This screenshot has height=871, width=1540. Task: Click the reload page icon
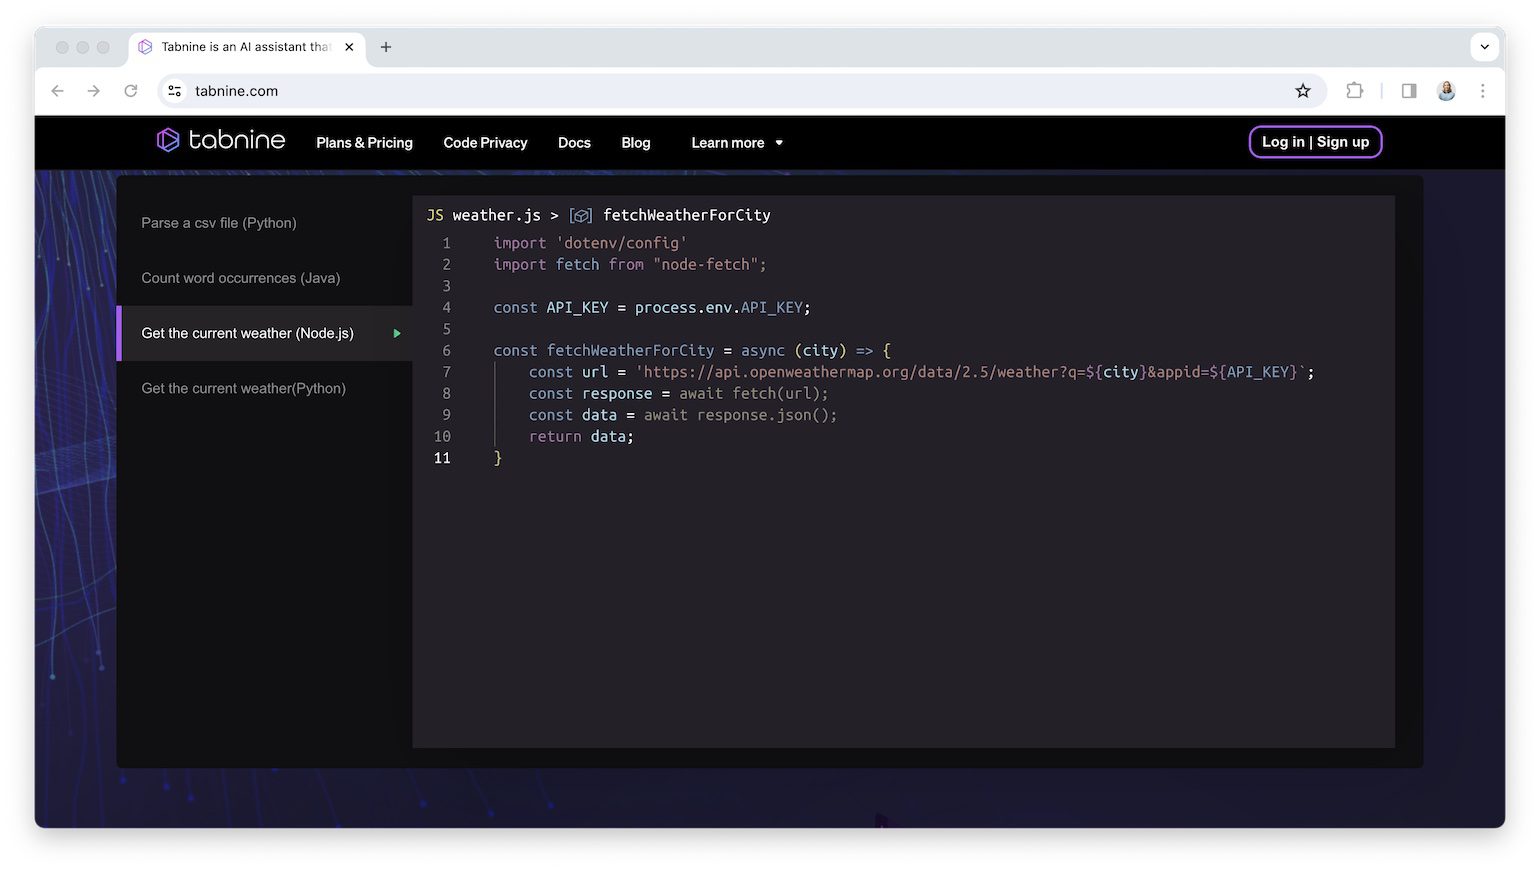tap(131, 90)
